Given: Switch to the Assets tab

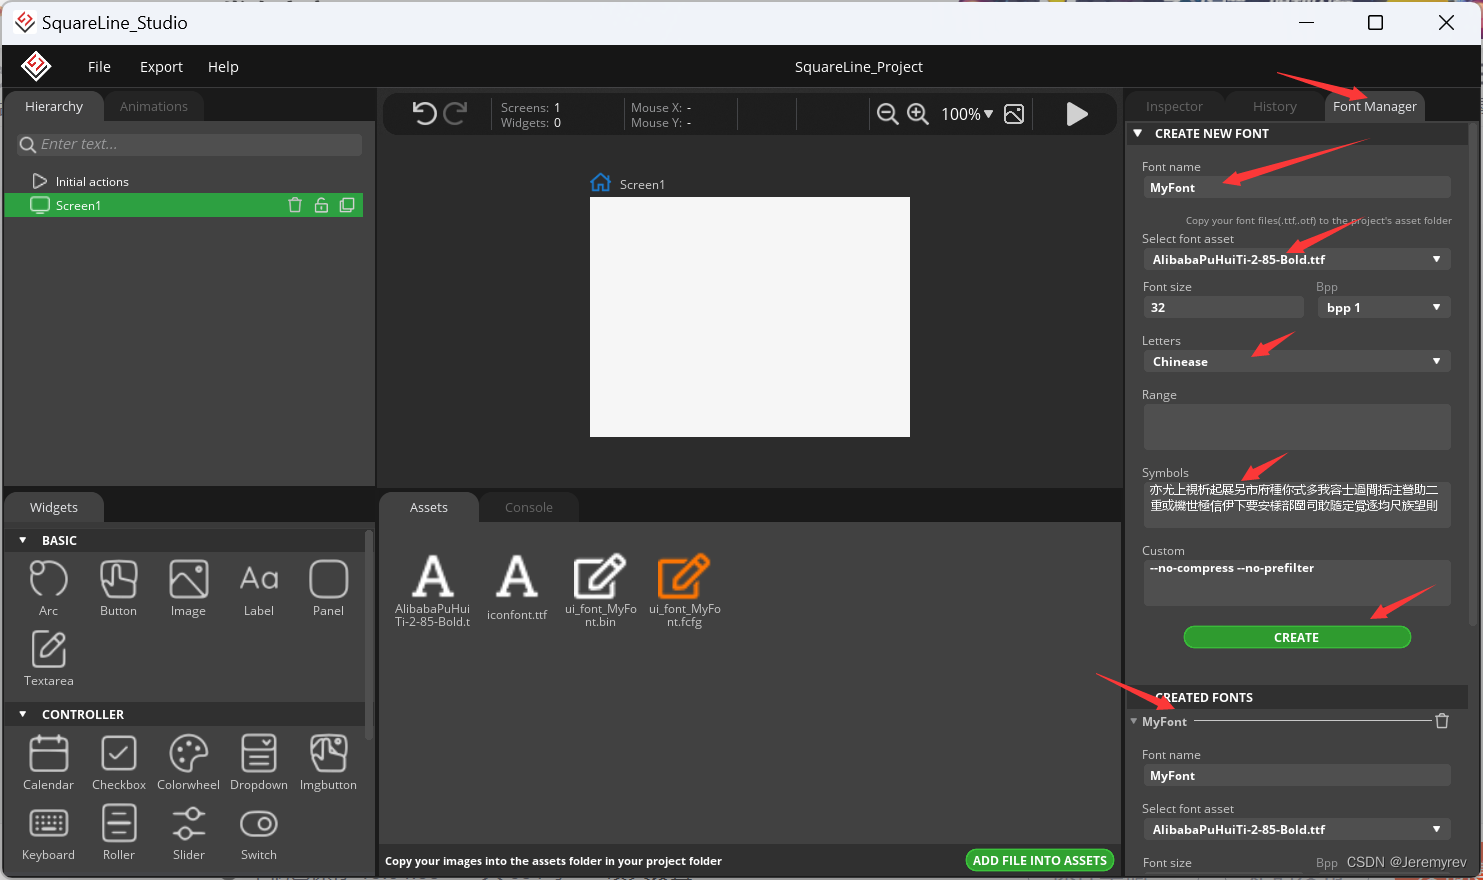Looking at the screenshot, I should tap(428, 507).
